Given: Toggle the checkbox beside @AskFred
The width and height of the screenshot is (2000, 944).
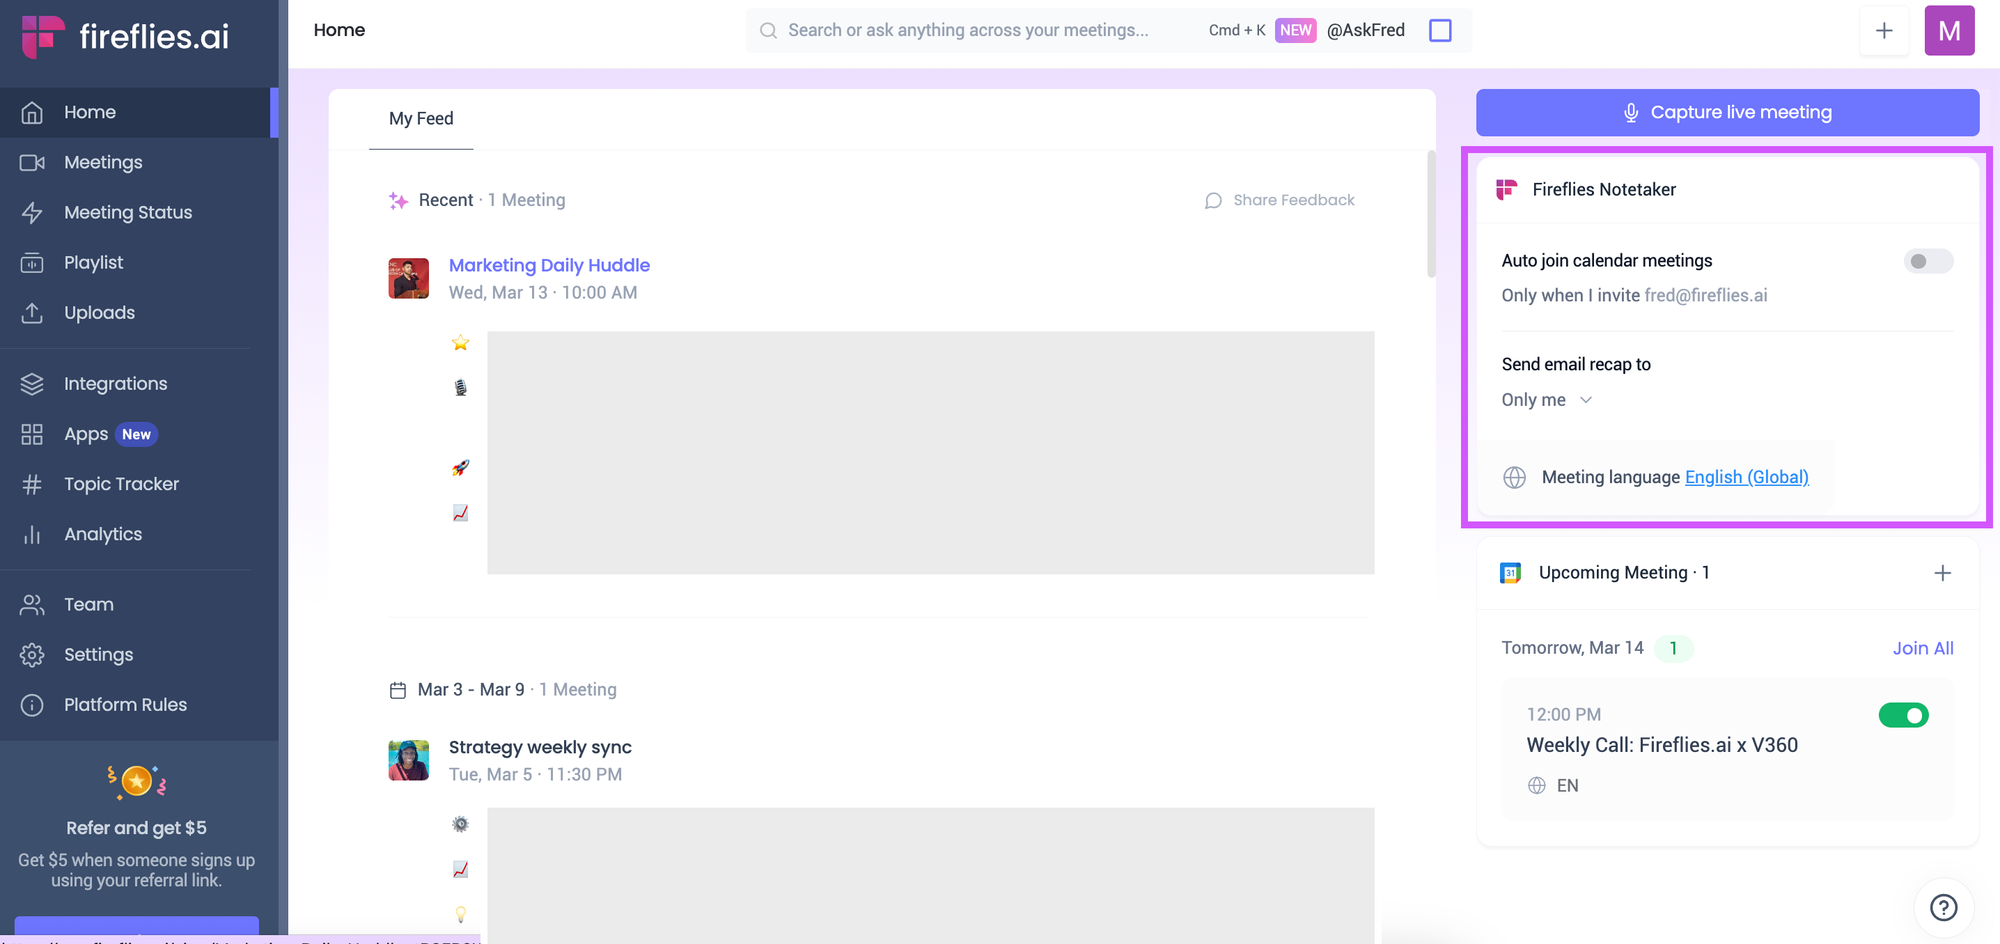Looking at the screenshot, I should (x=1440, y=30).
